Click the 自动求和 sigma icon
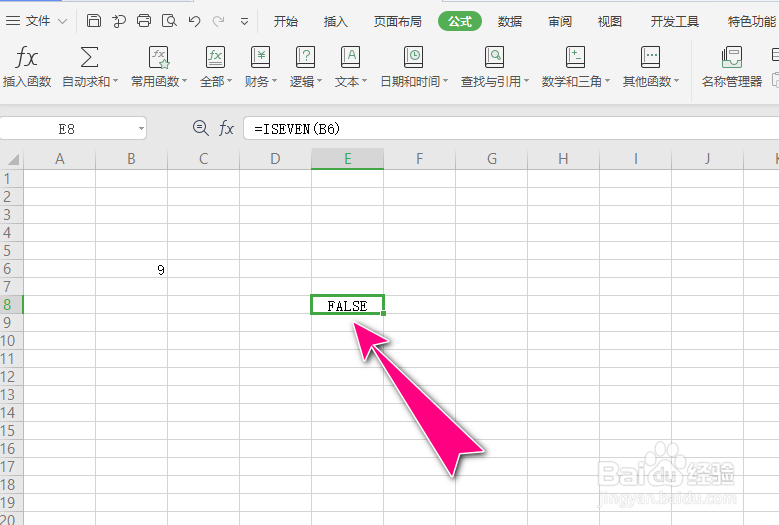The width and height of the screenshot is (779, 525). click(89, 57)
